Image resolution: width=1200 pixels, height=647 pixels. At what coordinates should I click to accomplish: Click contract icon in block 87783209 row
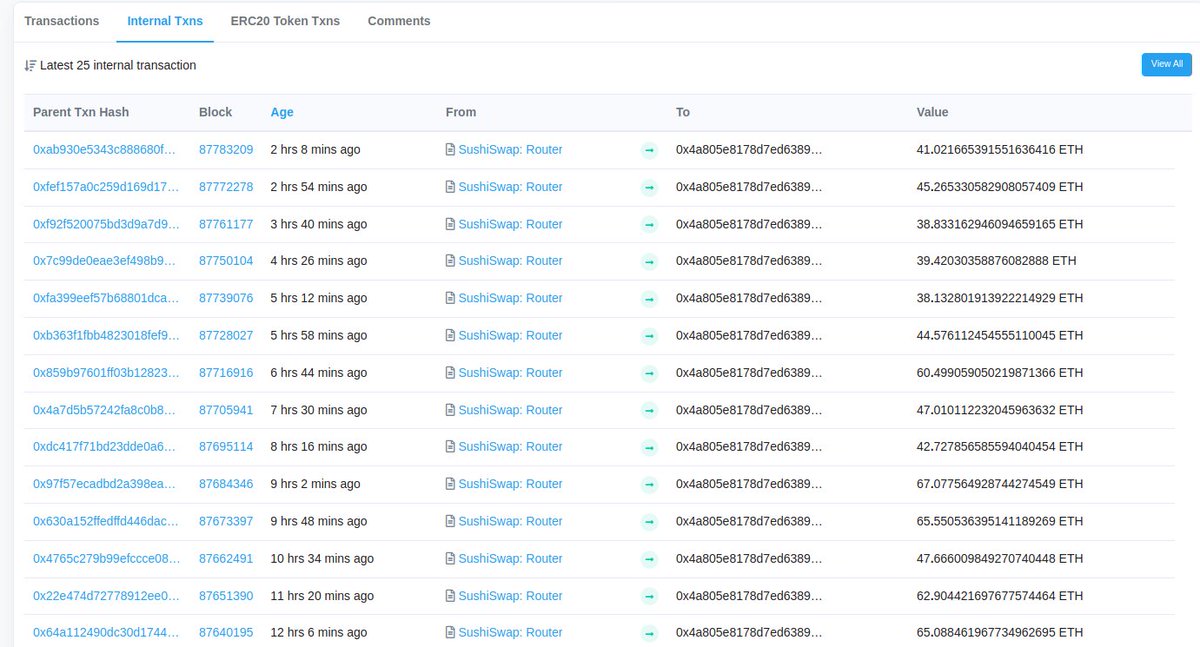click(450, 150)
